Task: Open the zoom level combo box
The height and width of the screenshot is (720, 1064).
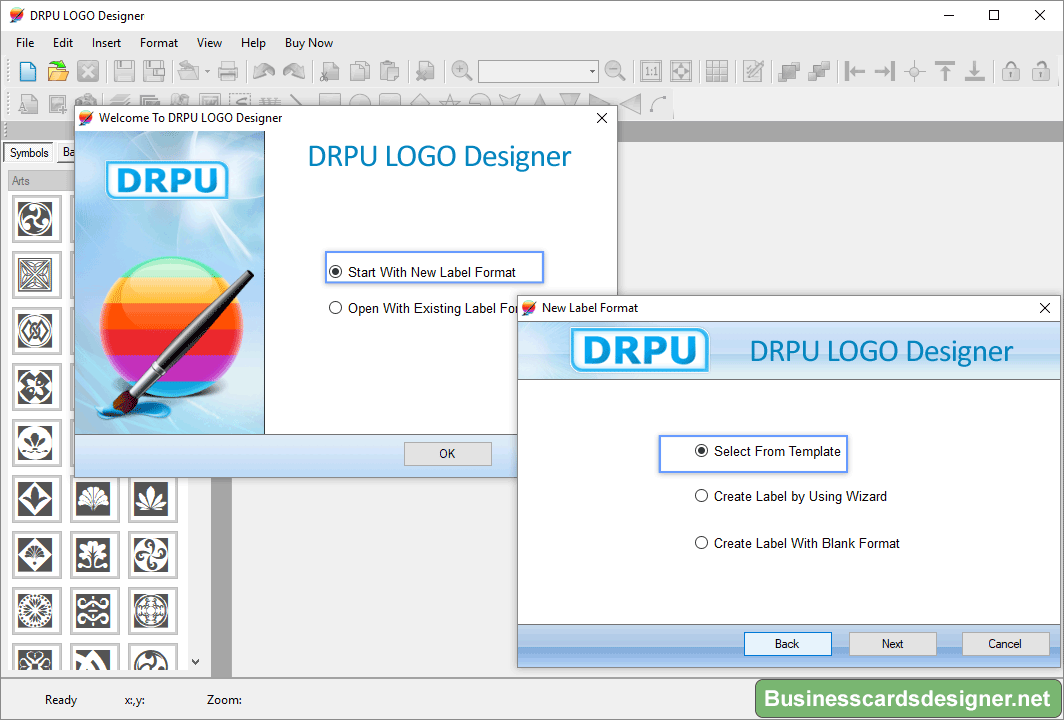Action: (538, 71)
